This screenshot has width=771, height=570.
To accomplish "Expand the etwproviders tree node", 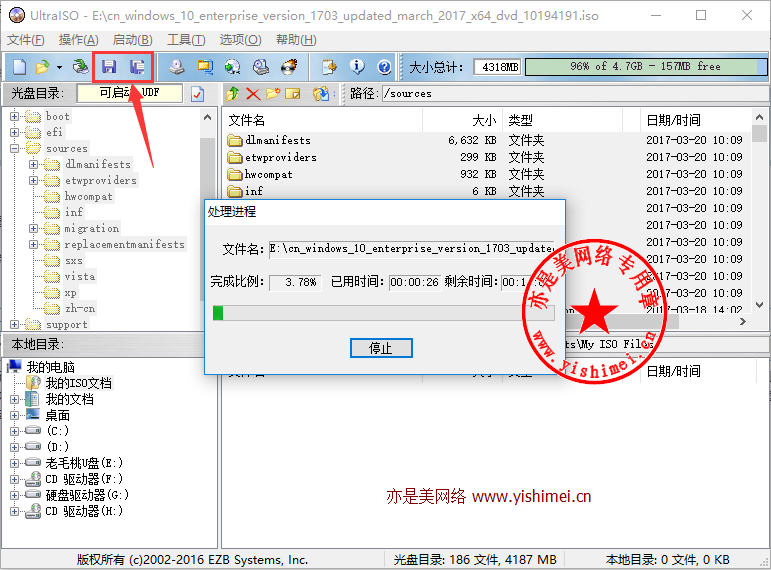I will point(33,180).
